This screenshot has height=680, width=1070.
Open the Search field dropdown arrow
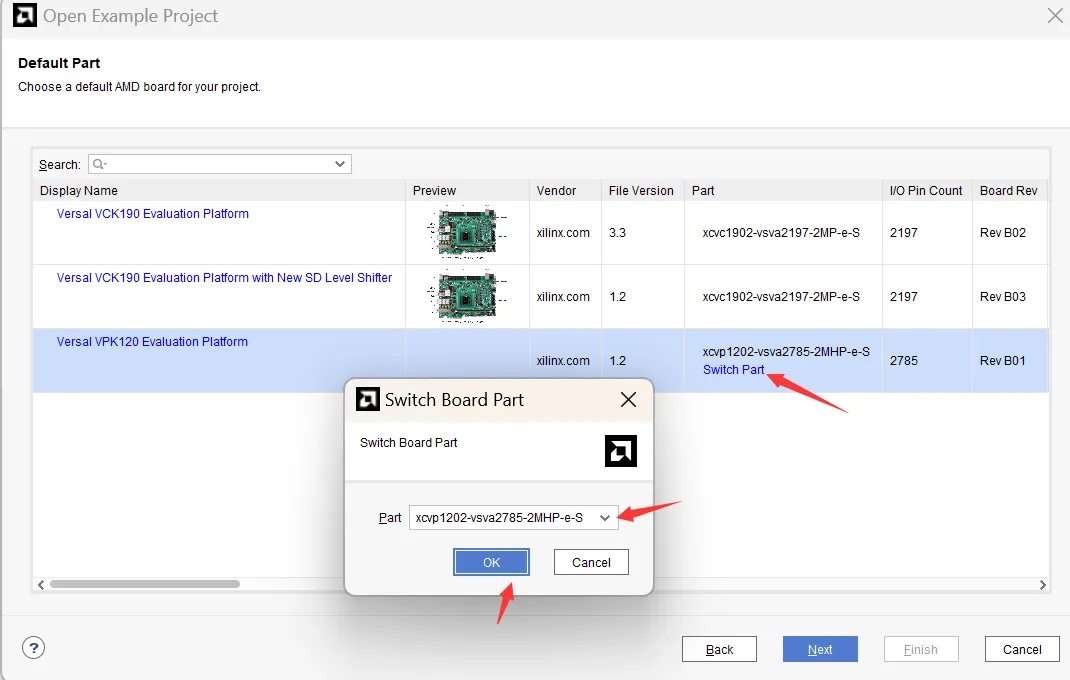[x=340, y=164]
